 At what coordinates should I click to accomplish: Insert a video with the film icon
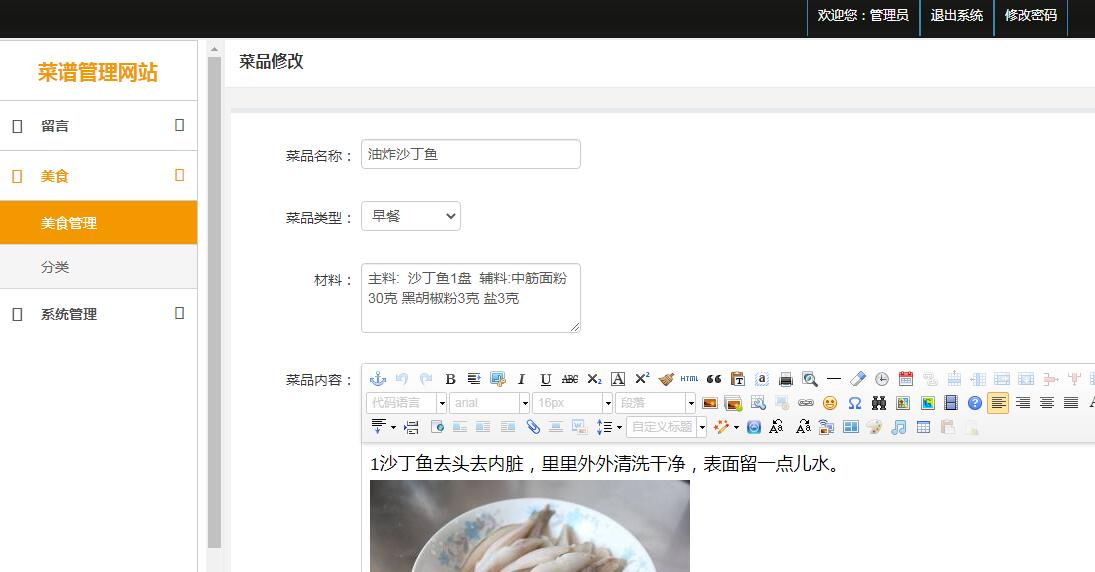pos(950,403)
